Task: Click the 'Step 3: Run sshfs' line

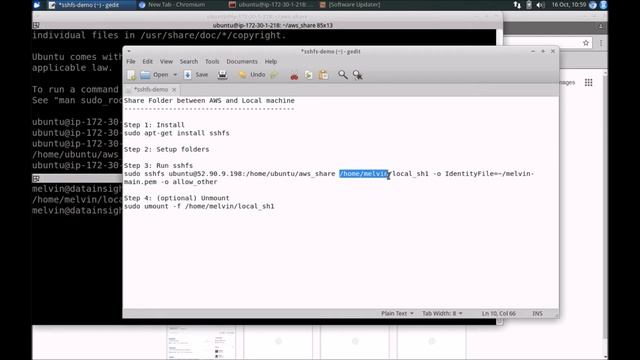Action: [158, 166]
